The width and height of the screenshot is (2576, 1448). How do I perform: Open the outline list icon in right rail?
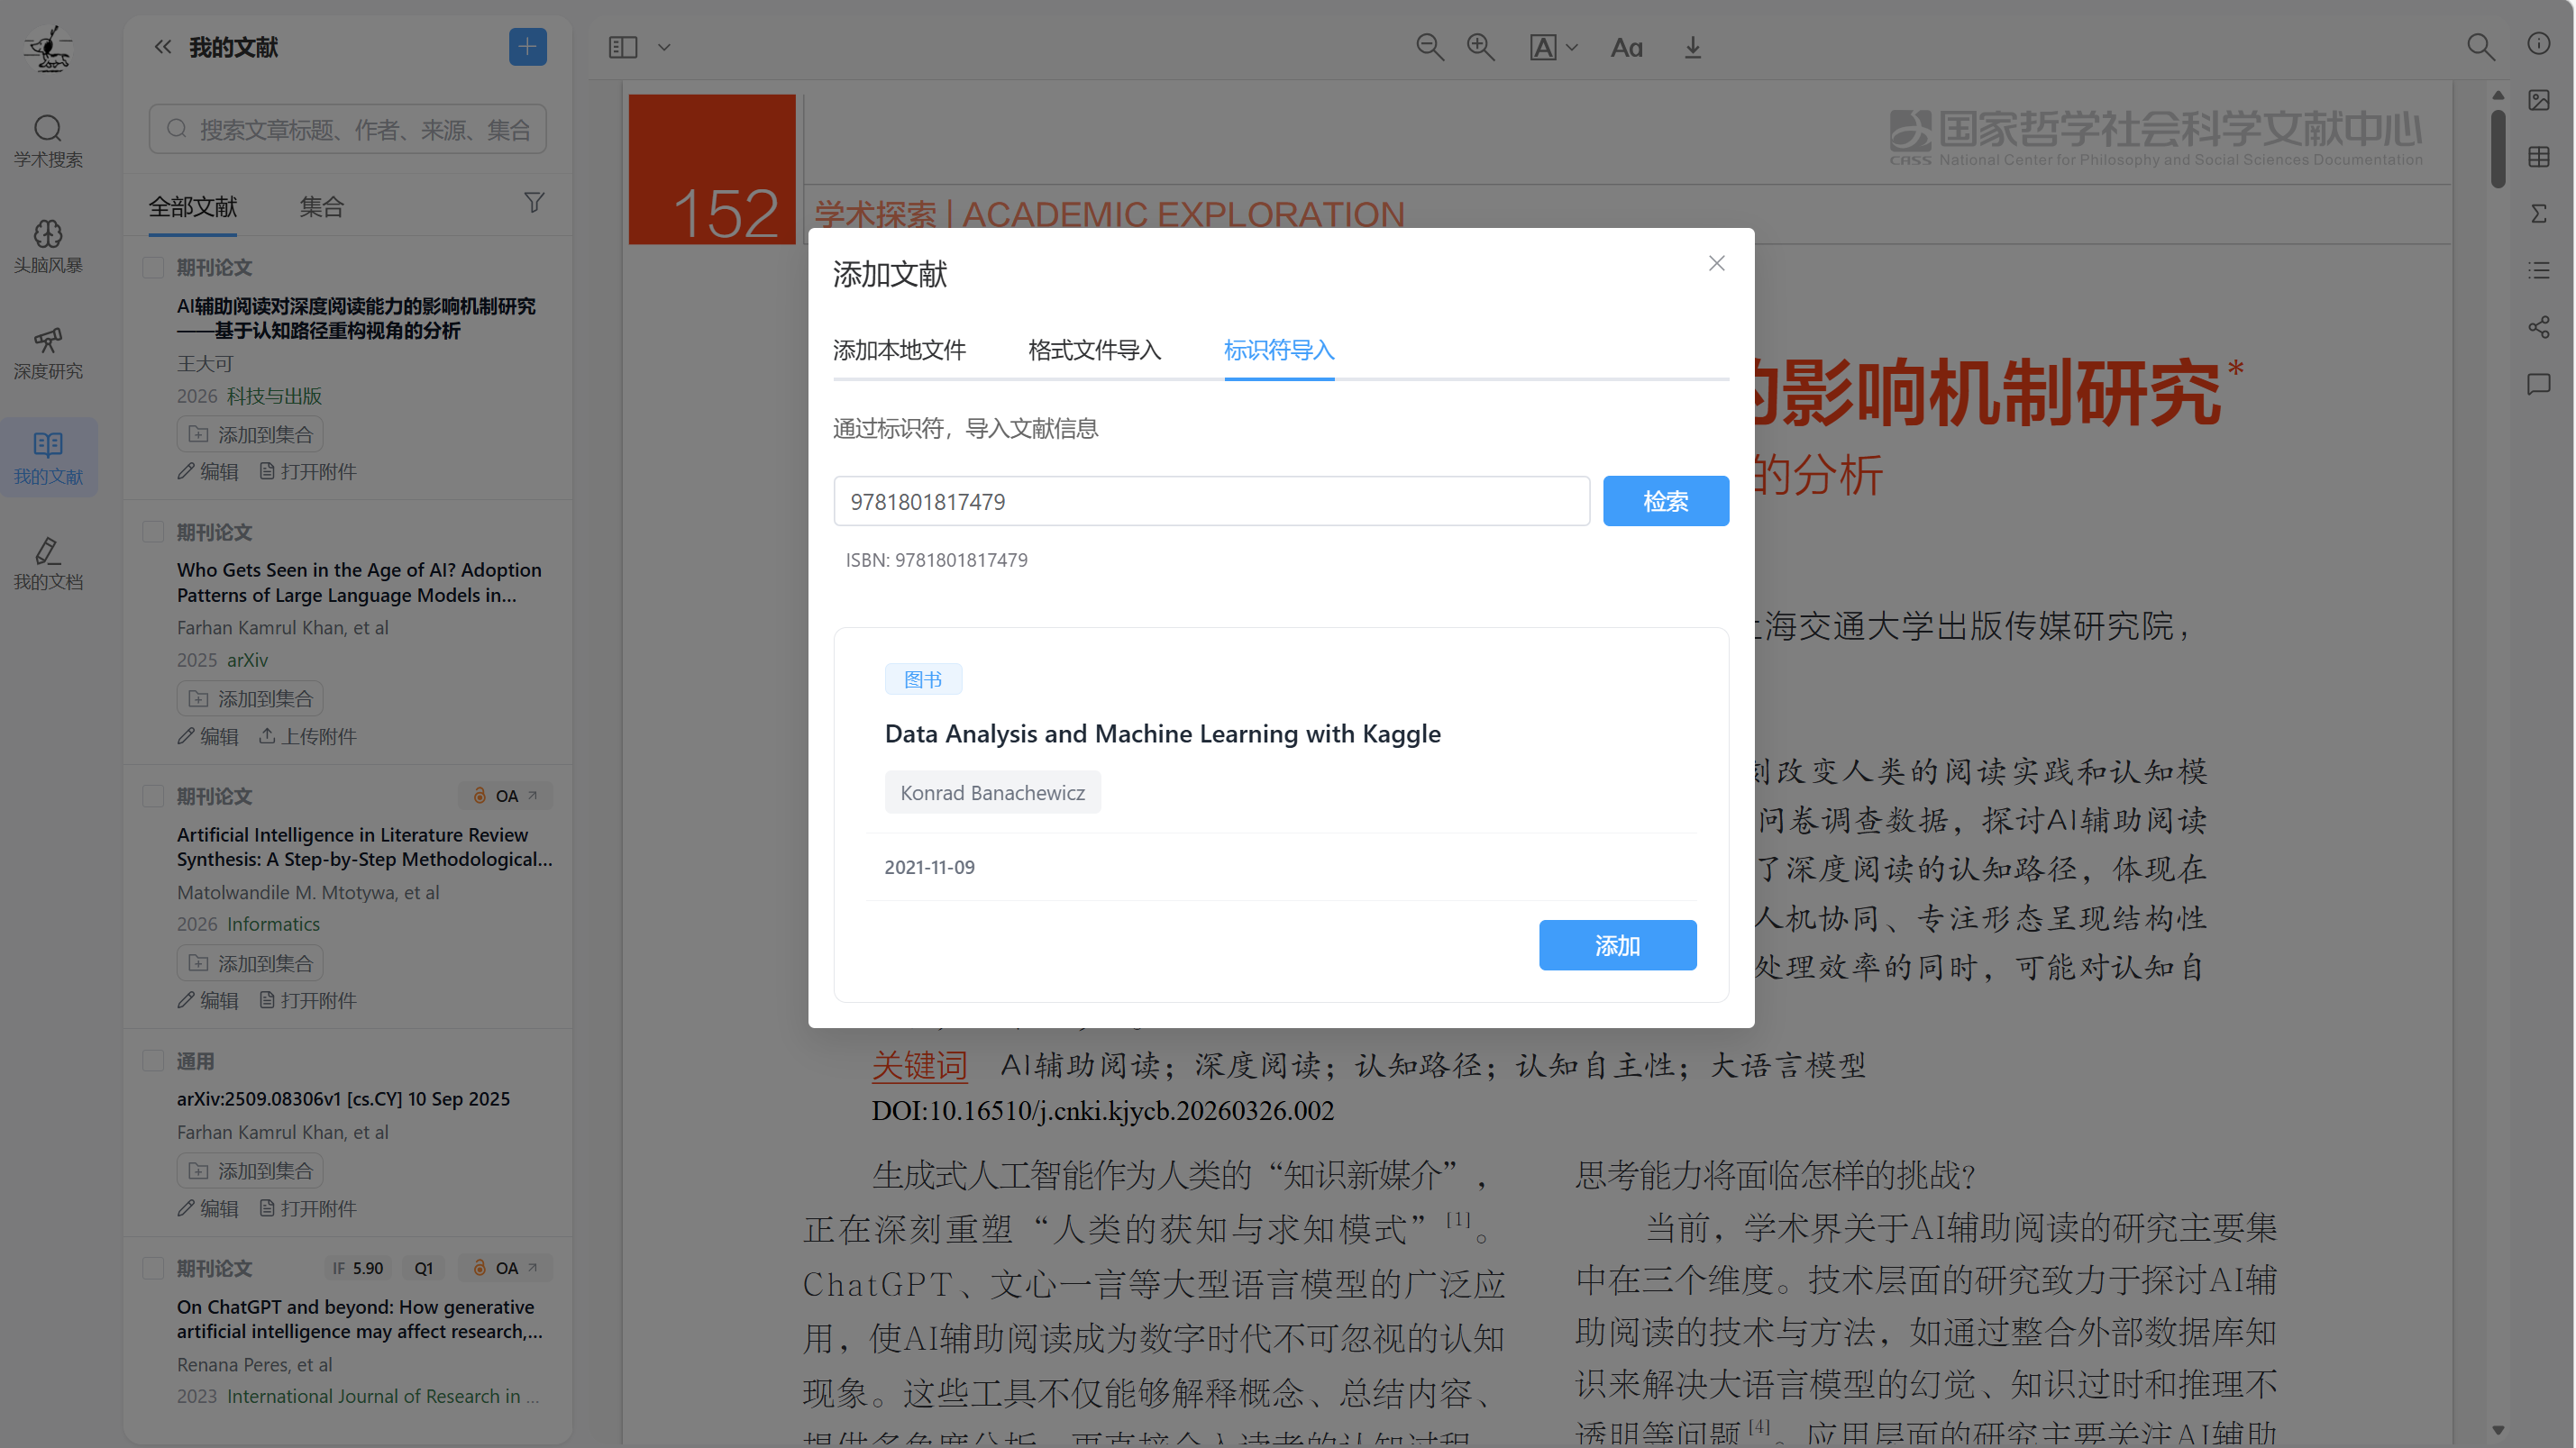[x=2538, y=270]
